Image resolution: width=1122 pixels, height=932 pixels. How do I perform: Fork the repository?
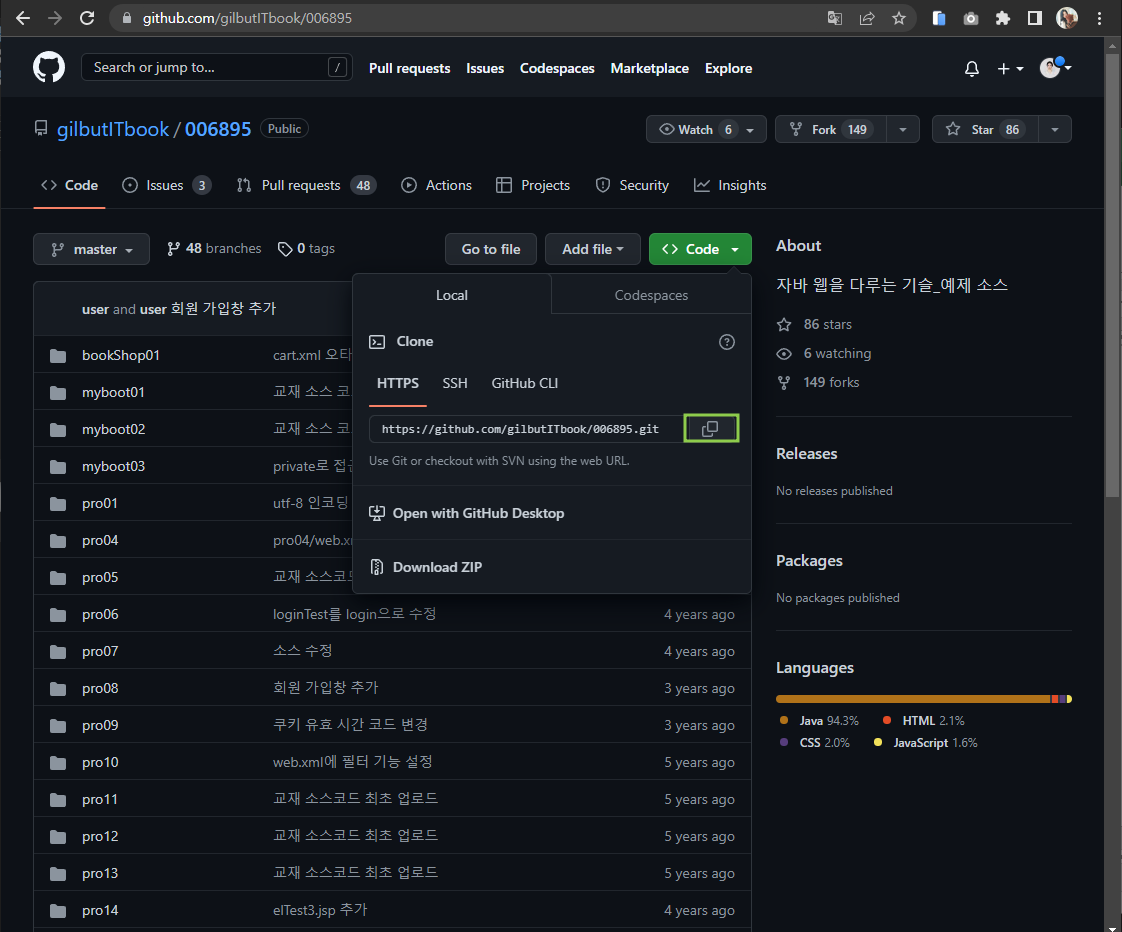coord(830,130)
